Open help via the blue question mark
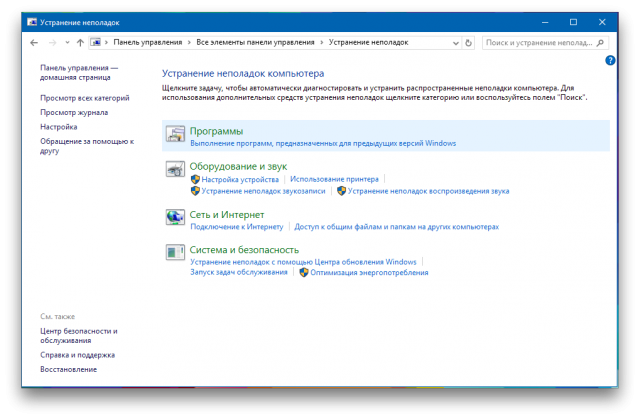This screenshot has height=419, width=640. 610,61
